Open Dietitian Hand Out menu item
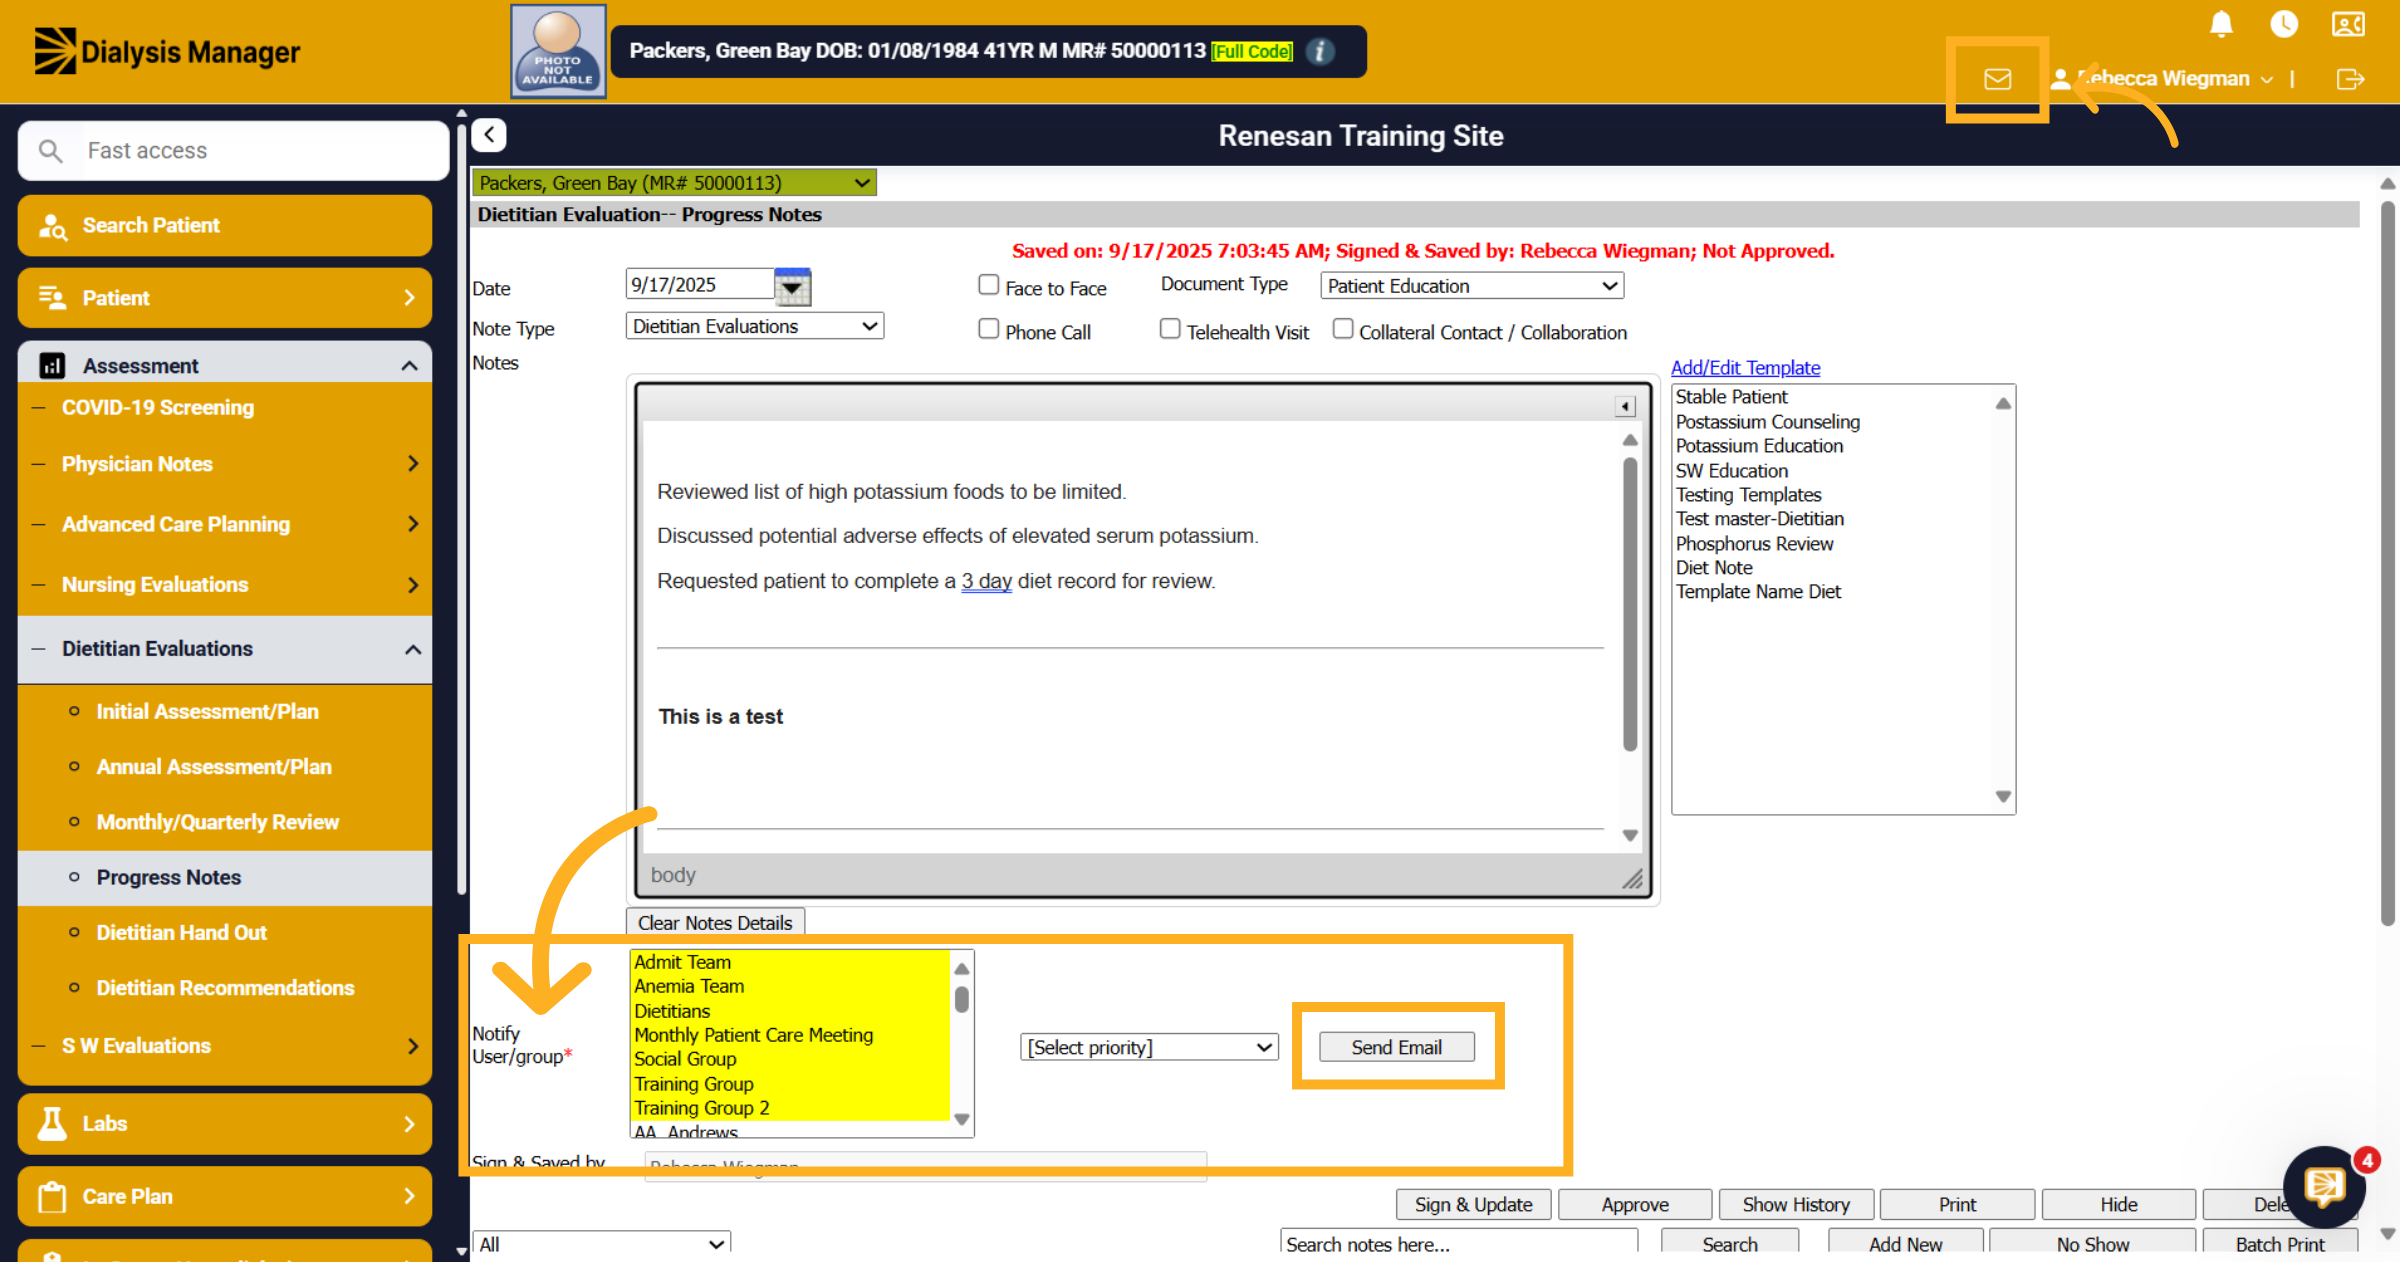Screen dimensions: 2400x1262 click(181, 932)
